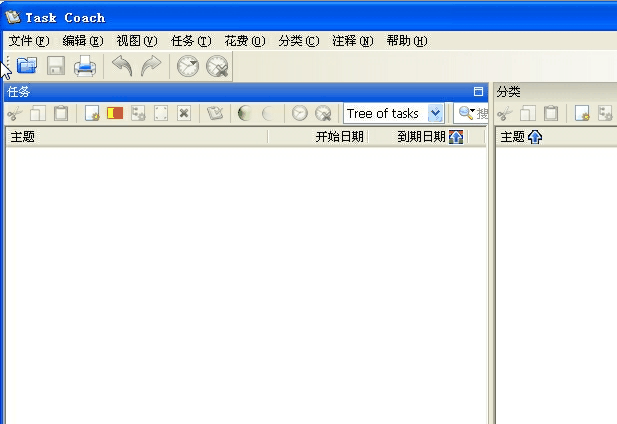The height and width of the screenshot is (424, 617).
Task: Add a new subtask in the 任务 toolbar
Action: tap(138, 114)
